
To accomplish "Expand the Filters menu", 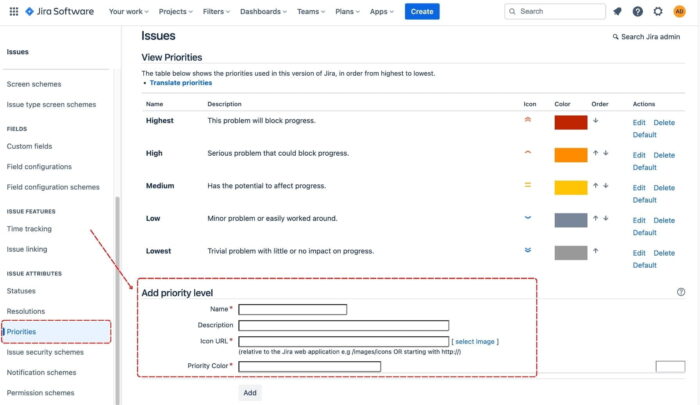I will tap(216, 12).
